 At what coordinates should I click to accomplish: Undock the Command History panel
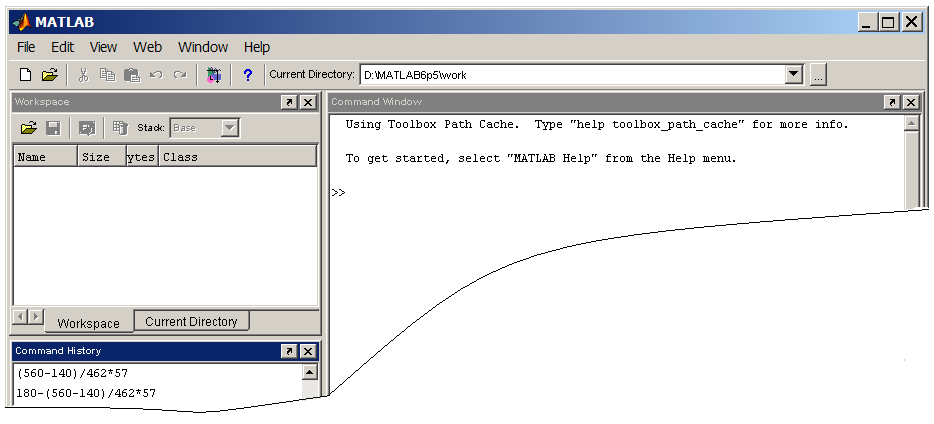(289, 351)
